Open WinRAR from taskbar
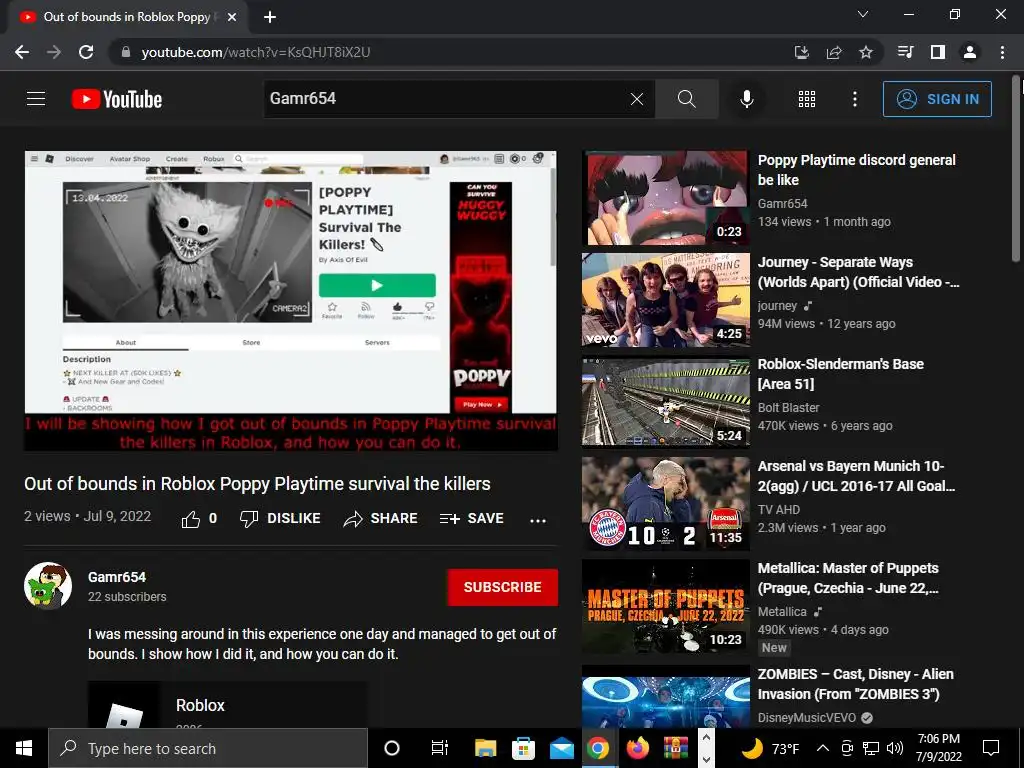This screenshot has width=1024, height=768. [x=675, y=748]
